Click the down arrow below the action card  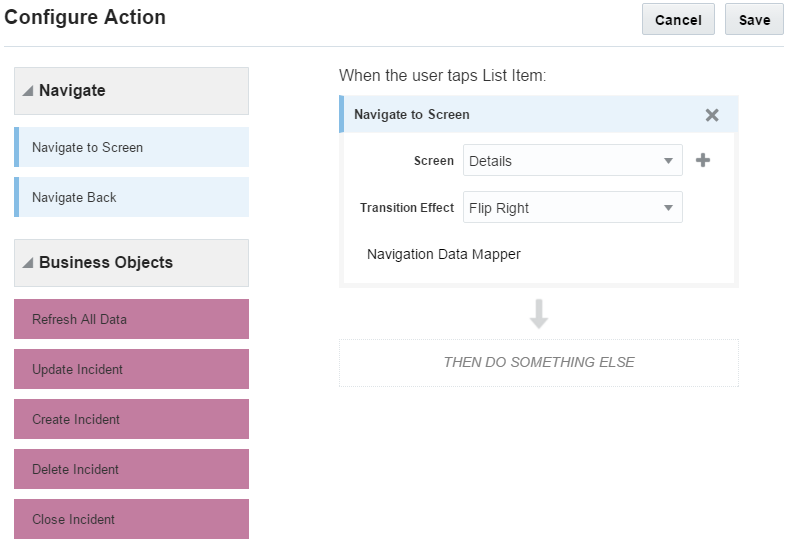point(539,314)
